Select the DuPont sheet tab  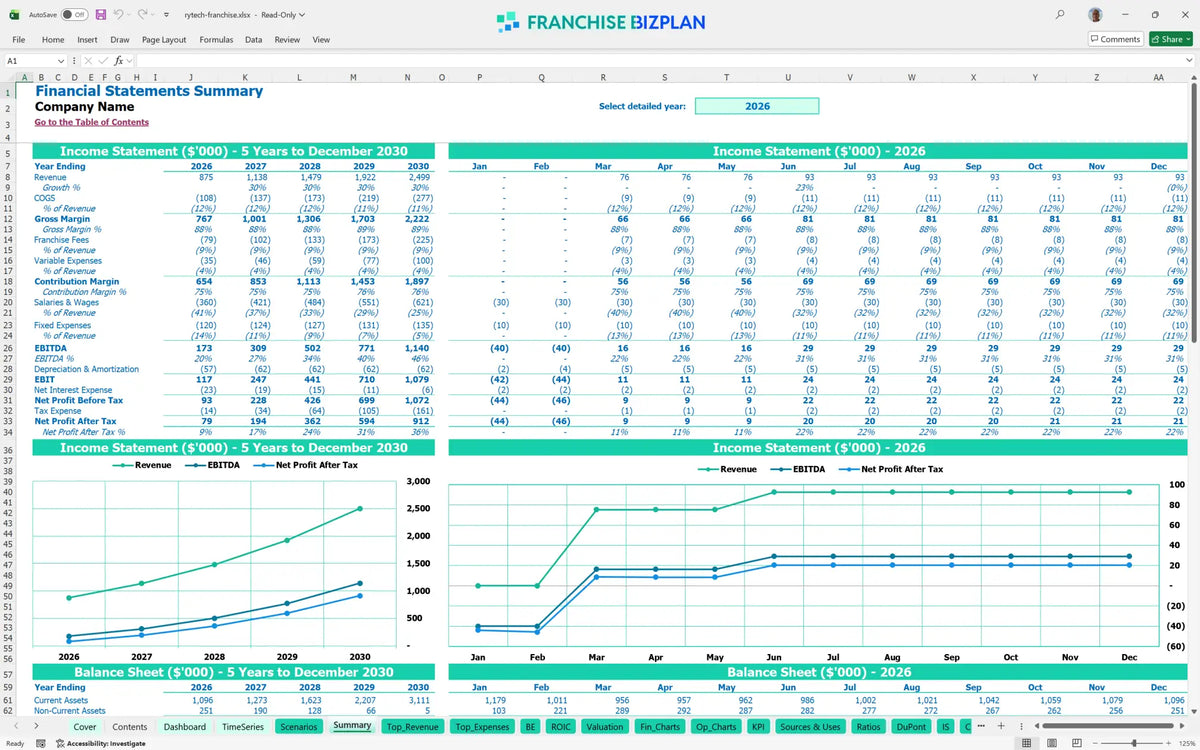point(911,727)
